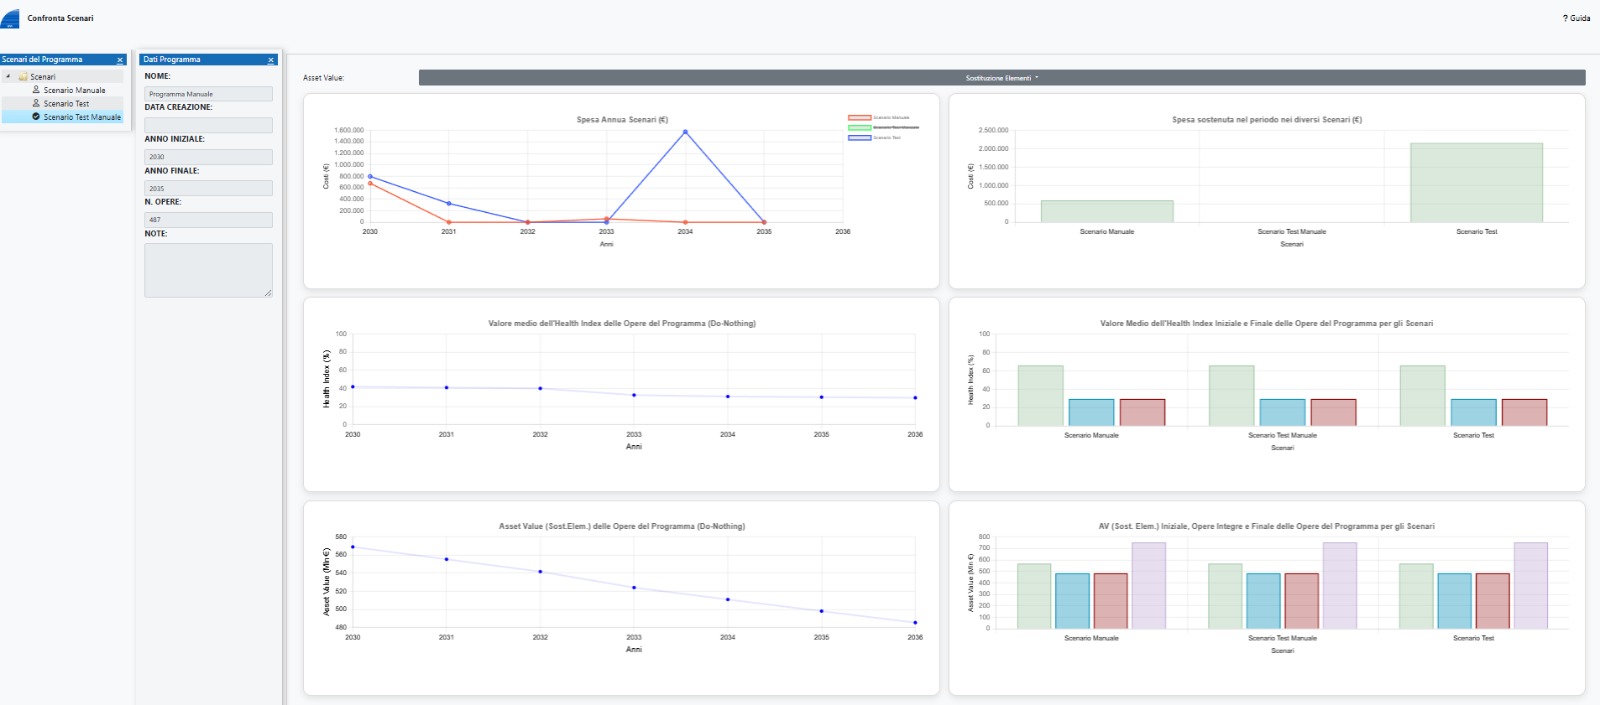Viewport: 1600px width, 705px height.
Task: Toggle Scenario Test blue legend entry
Action: pos(859,138)
